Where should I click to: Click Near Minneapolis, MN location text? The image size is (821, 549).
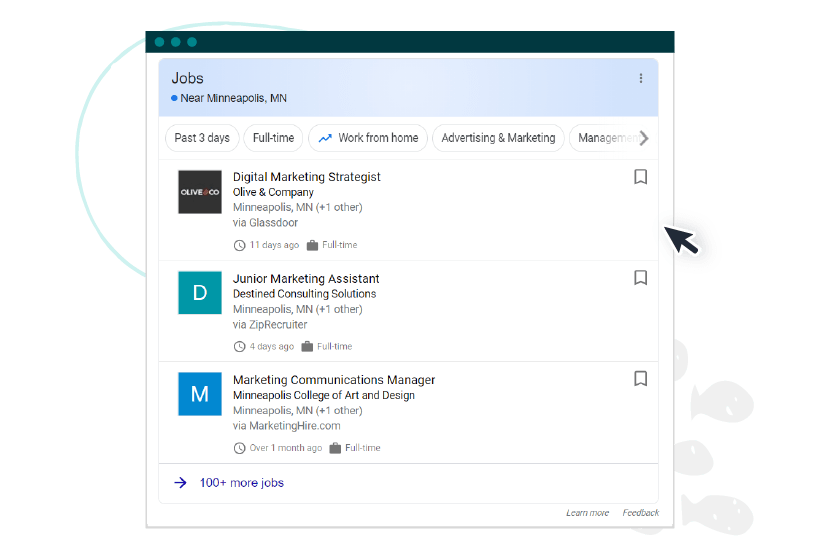click(x=234, y=98)
